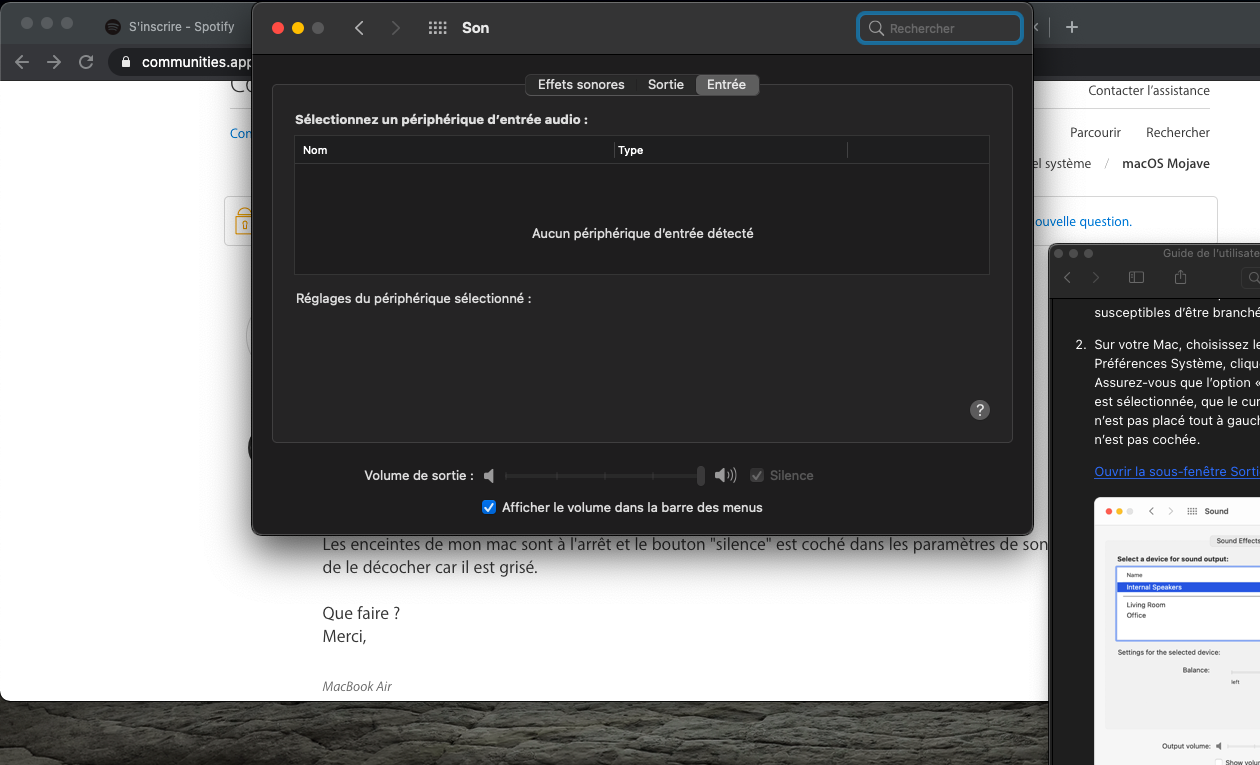Click the share icon in the Guide window

click(x=1180, y=277)
